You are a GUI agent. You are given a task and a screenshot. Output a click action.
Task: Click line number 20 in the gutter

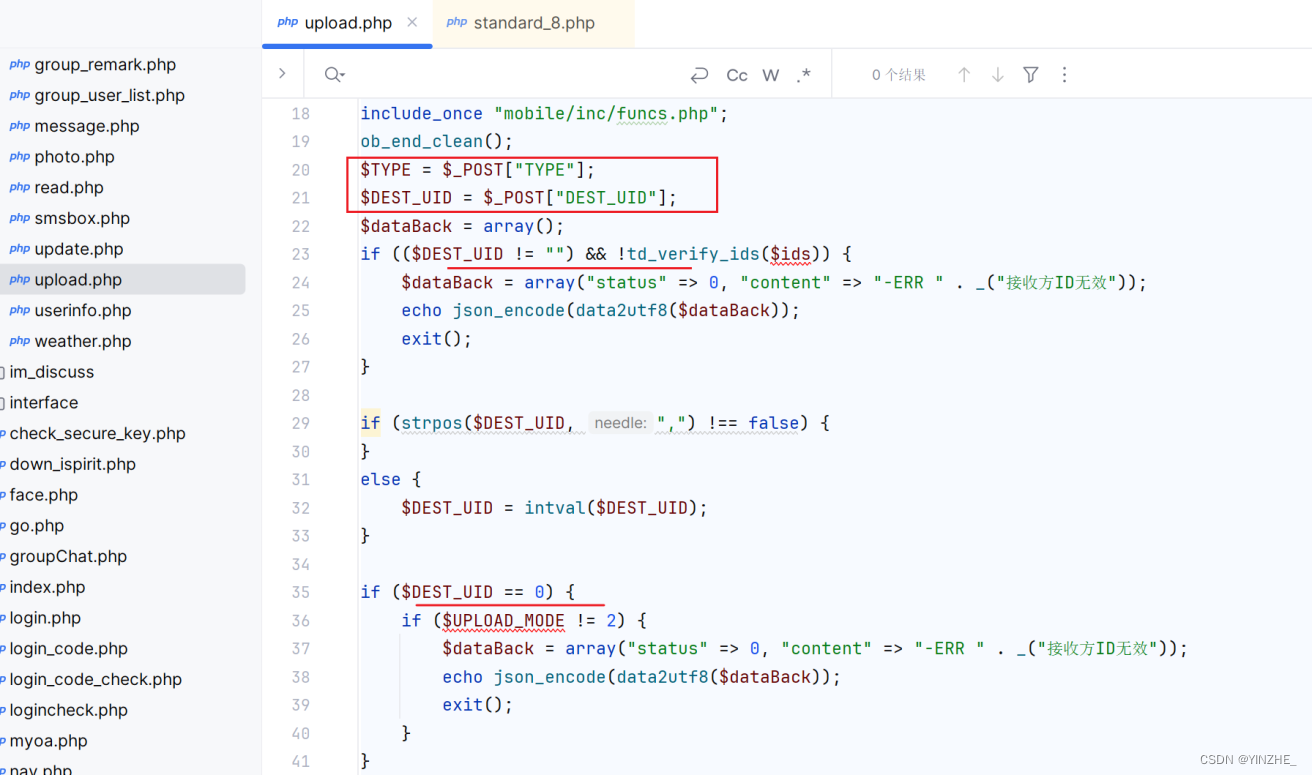(301, 170)
